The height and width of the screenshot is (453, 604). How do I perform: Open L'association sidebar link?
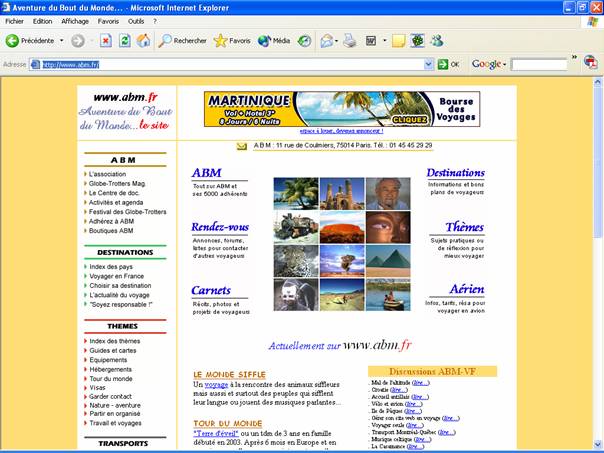click(x=107, y=174)
